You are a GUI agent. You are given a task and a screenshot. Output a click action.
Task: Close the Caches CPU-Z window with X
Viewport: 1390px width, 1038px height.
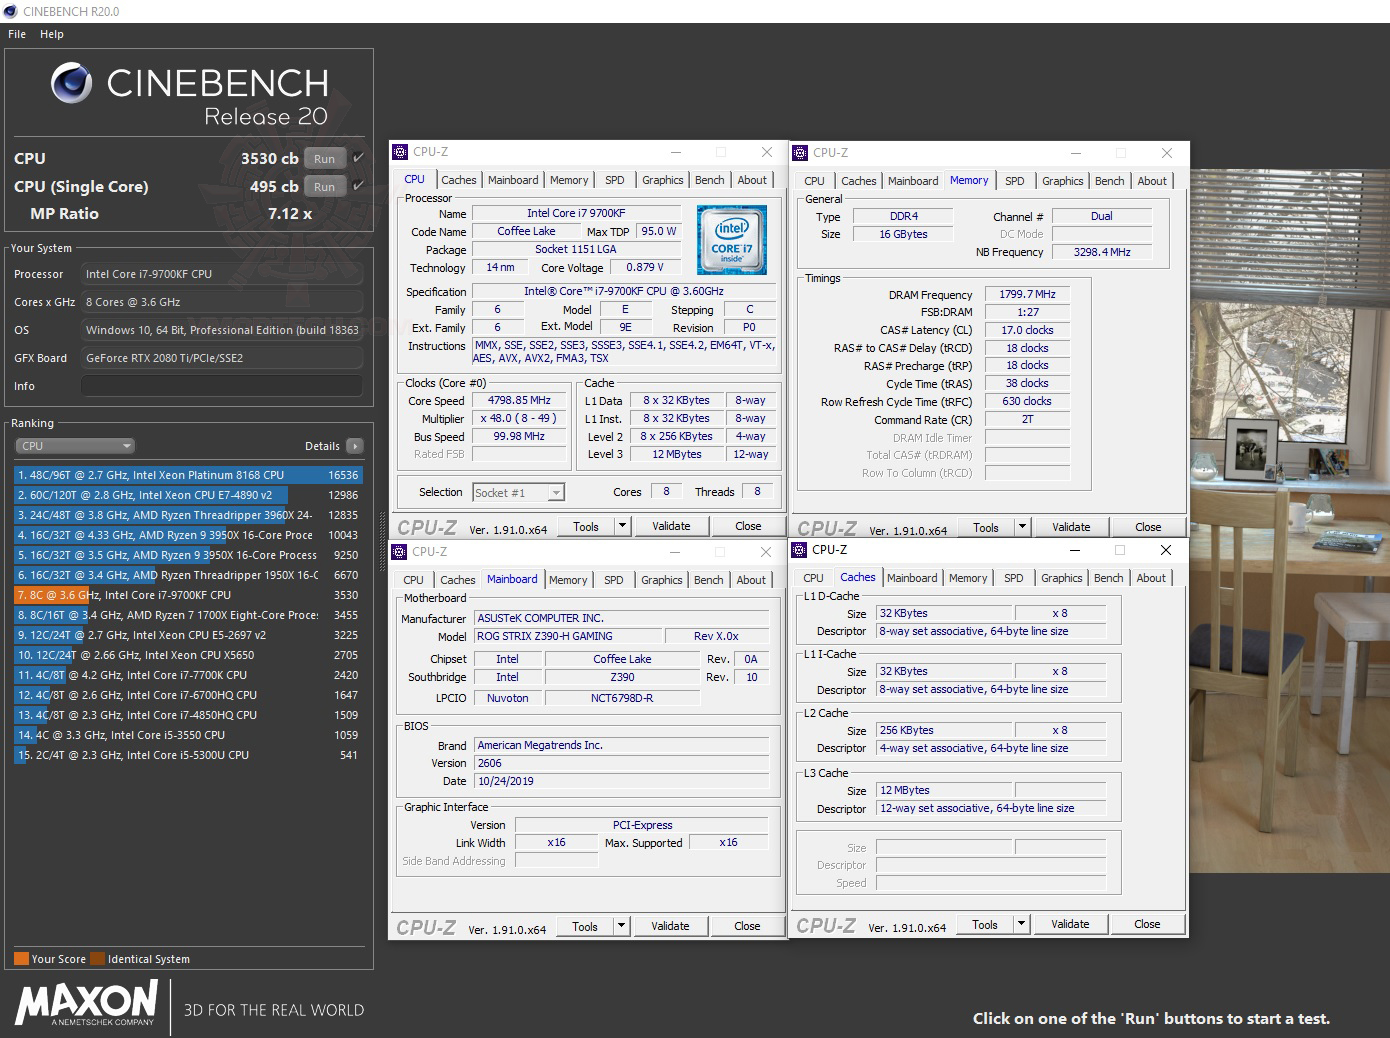pyautogui.click(x=1165, y=550)
